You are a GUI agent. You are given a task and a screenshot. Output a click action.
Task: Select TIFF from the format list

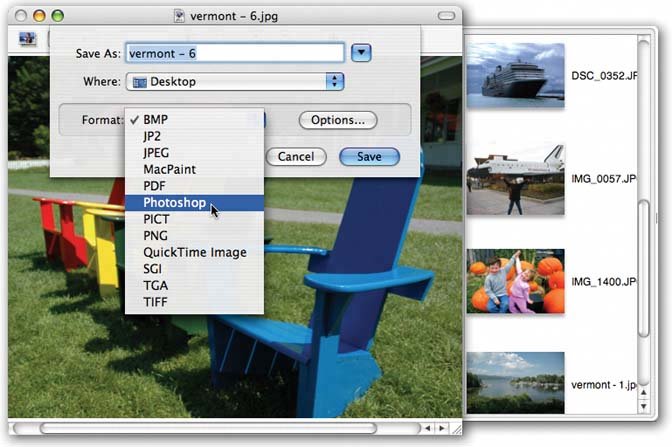[x=155, y=302]
